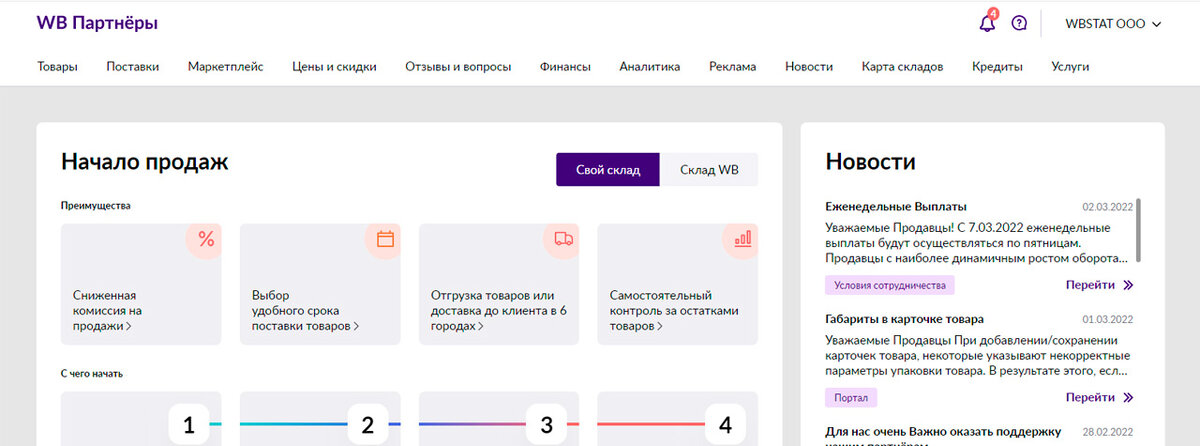Switch to the Склад WB option
Image resolution: width=1200 pixels, height=446 pixels.
click(x=709, y=169)
